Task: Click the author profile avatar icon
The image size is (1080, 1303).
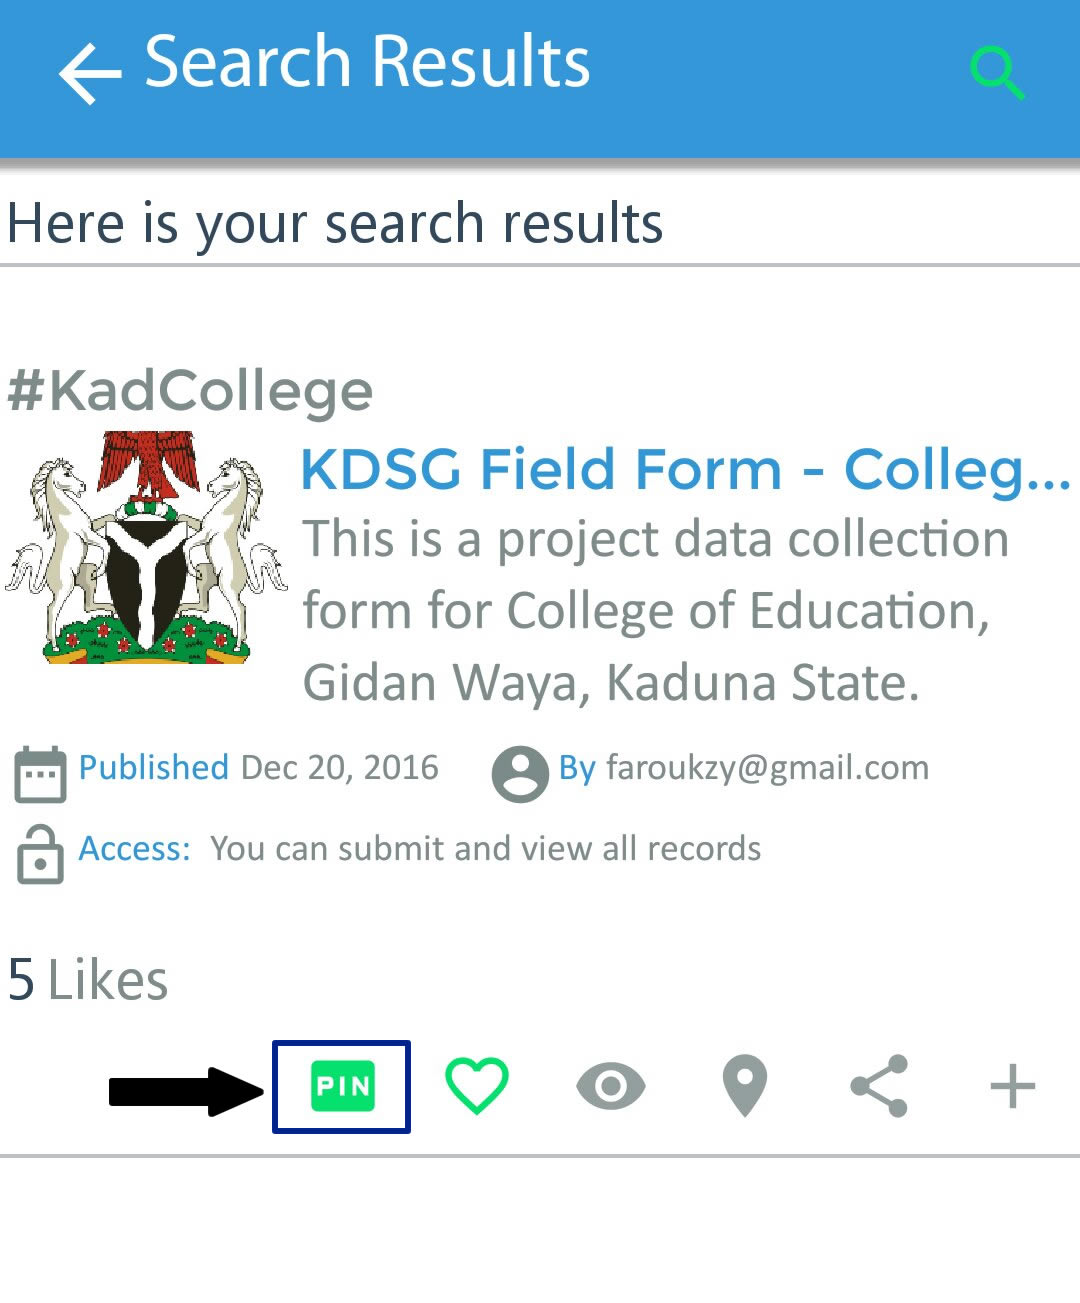Action: tap(520, 774)
